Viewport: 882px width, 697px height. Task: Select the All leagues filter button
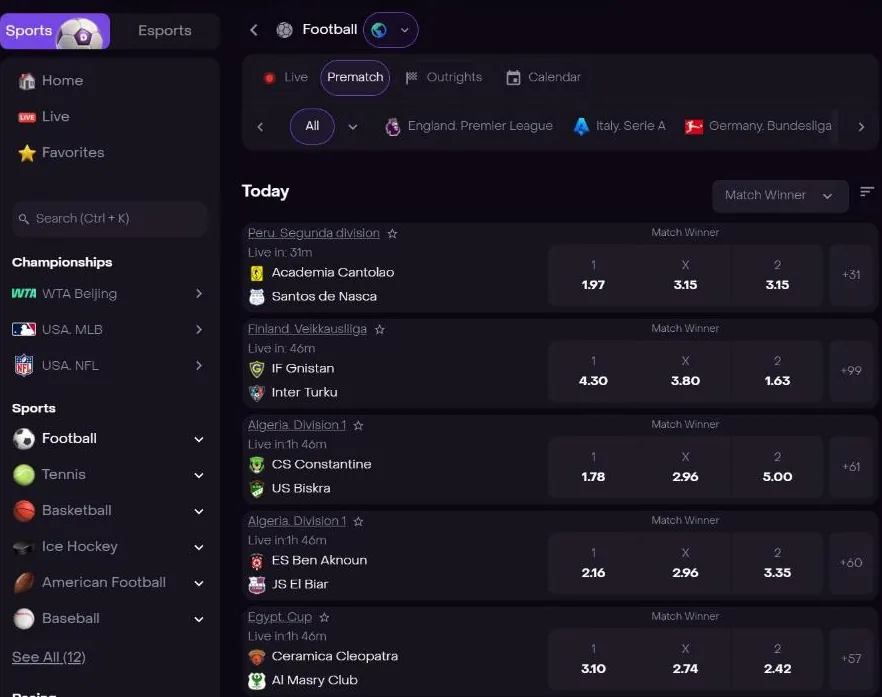312,127
